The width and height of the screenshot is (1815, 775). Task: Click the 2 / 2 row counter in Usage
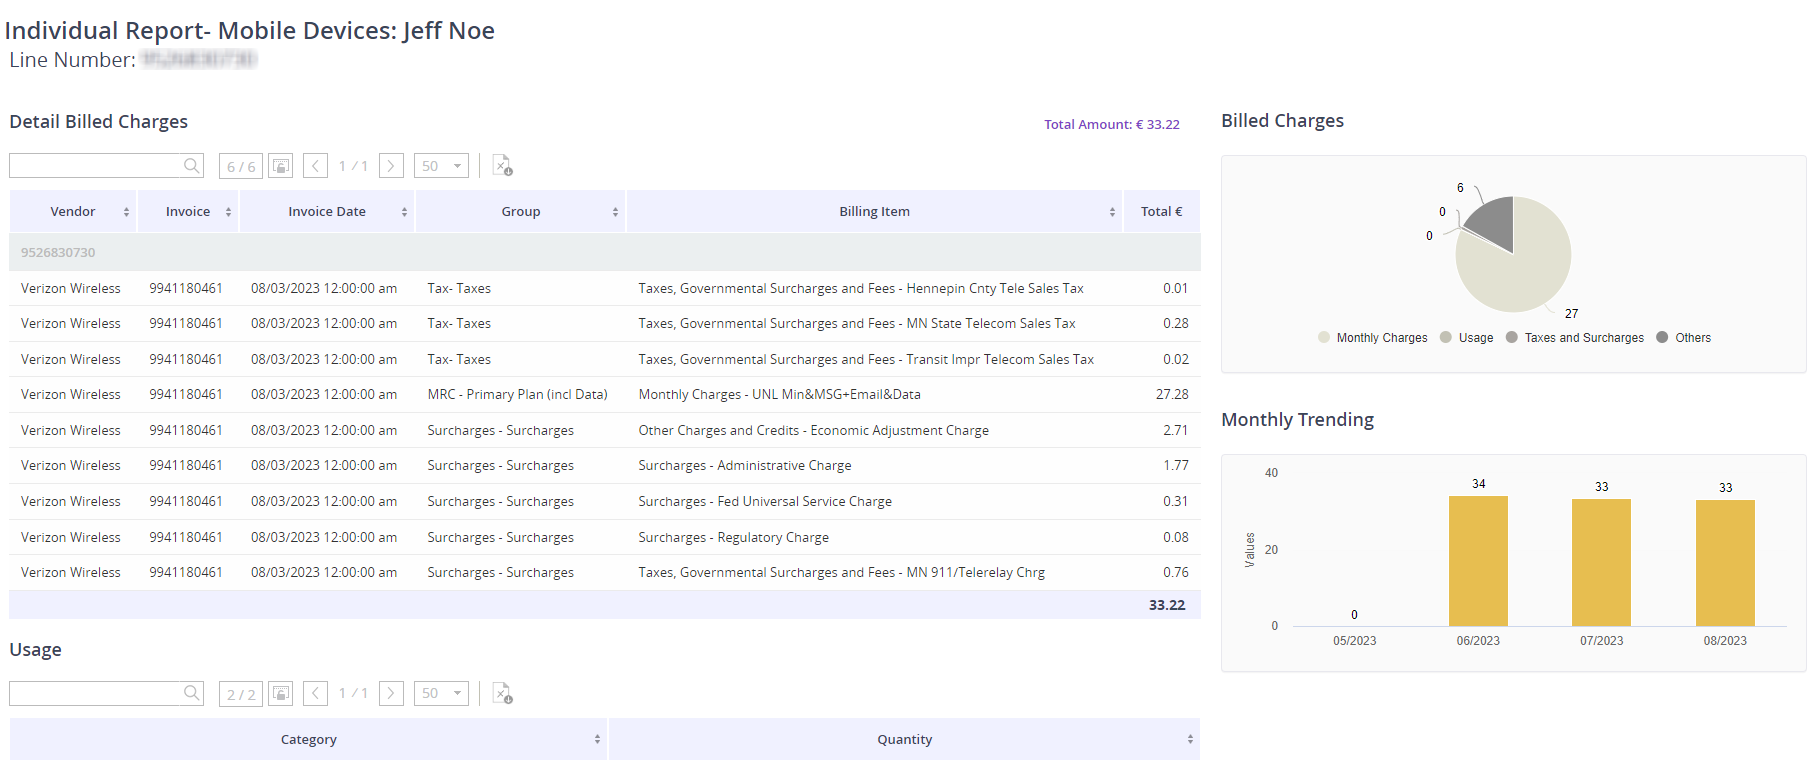point(241,693)
